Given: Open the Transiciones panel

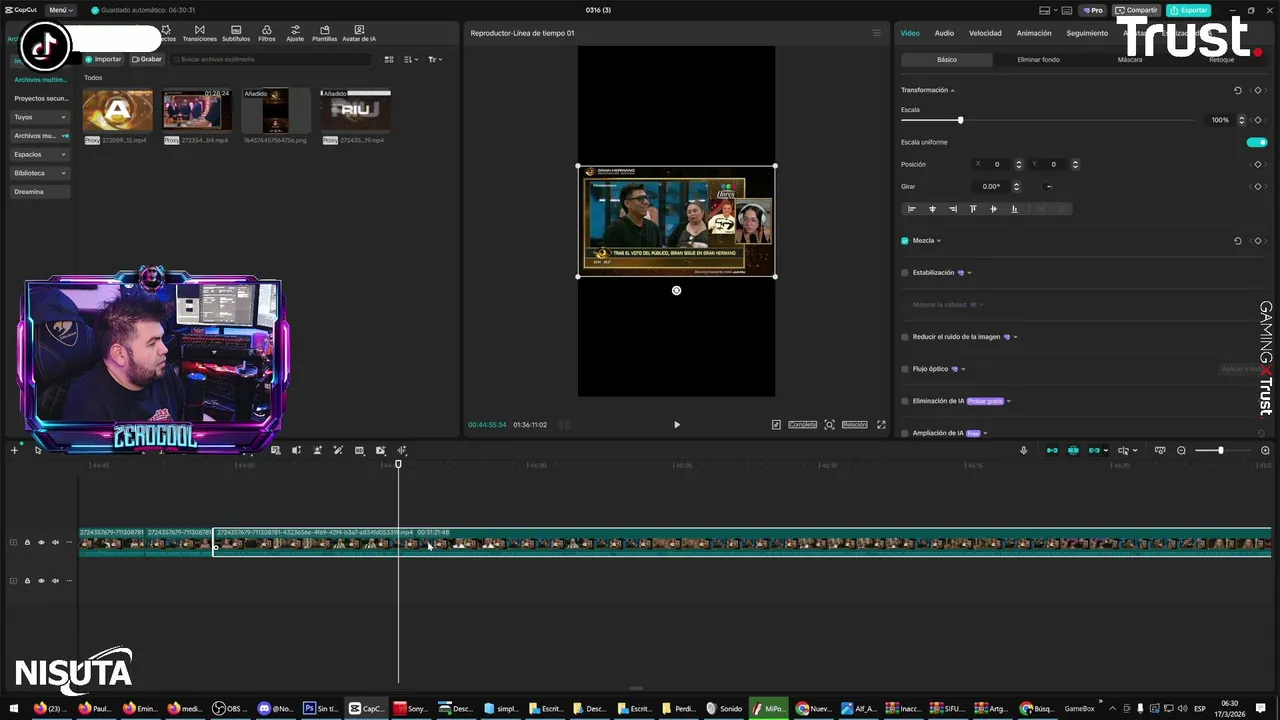Looking at the screenshot, I should click(x=199, y=33).
